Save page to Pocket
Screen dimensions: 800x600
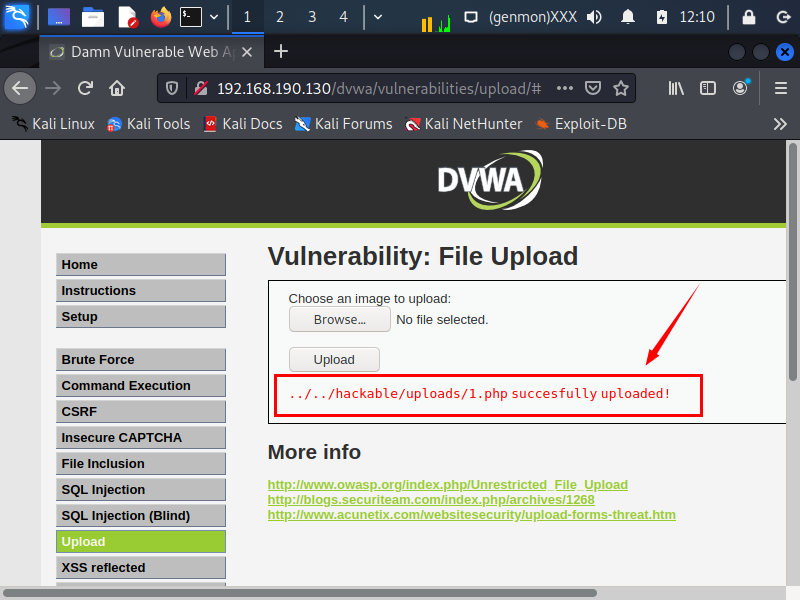click(x=593, y=88)
